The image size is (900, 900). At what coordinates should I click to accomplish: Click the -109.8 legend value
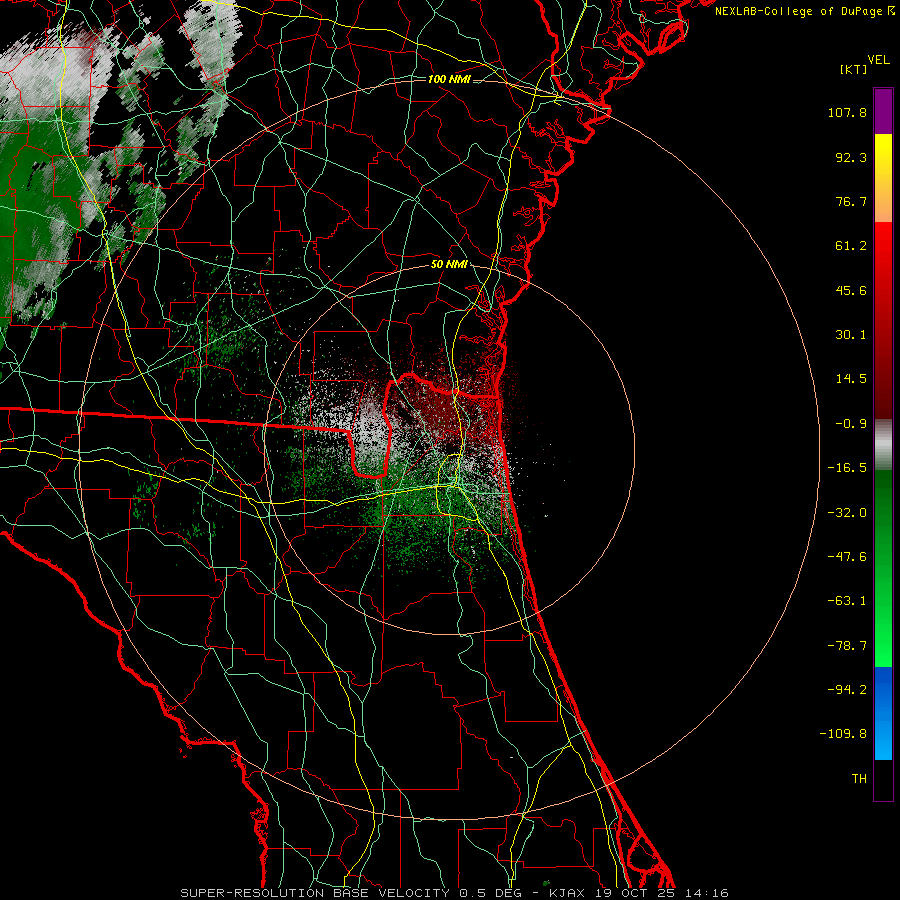coord(844,734)
